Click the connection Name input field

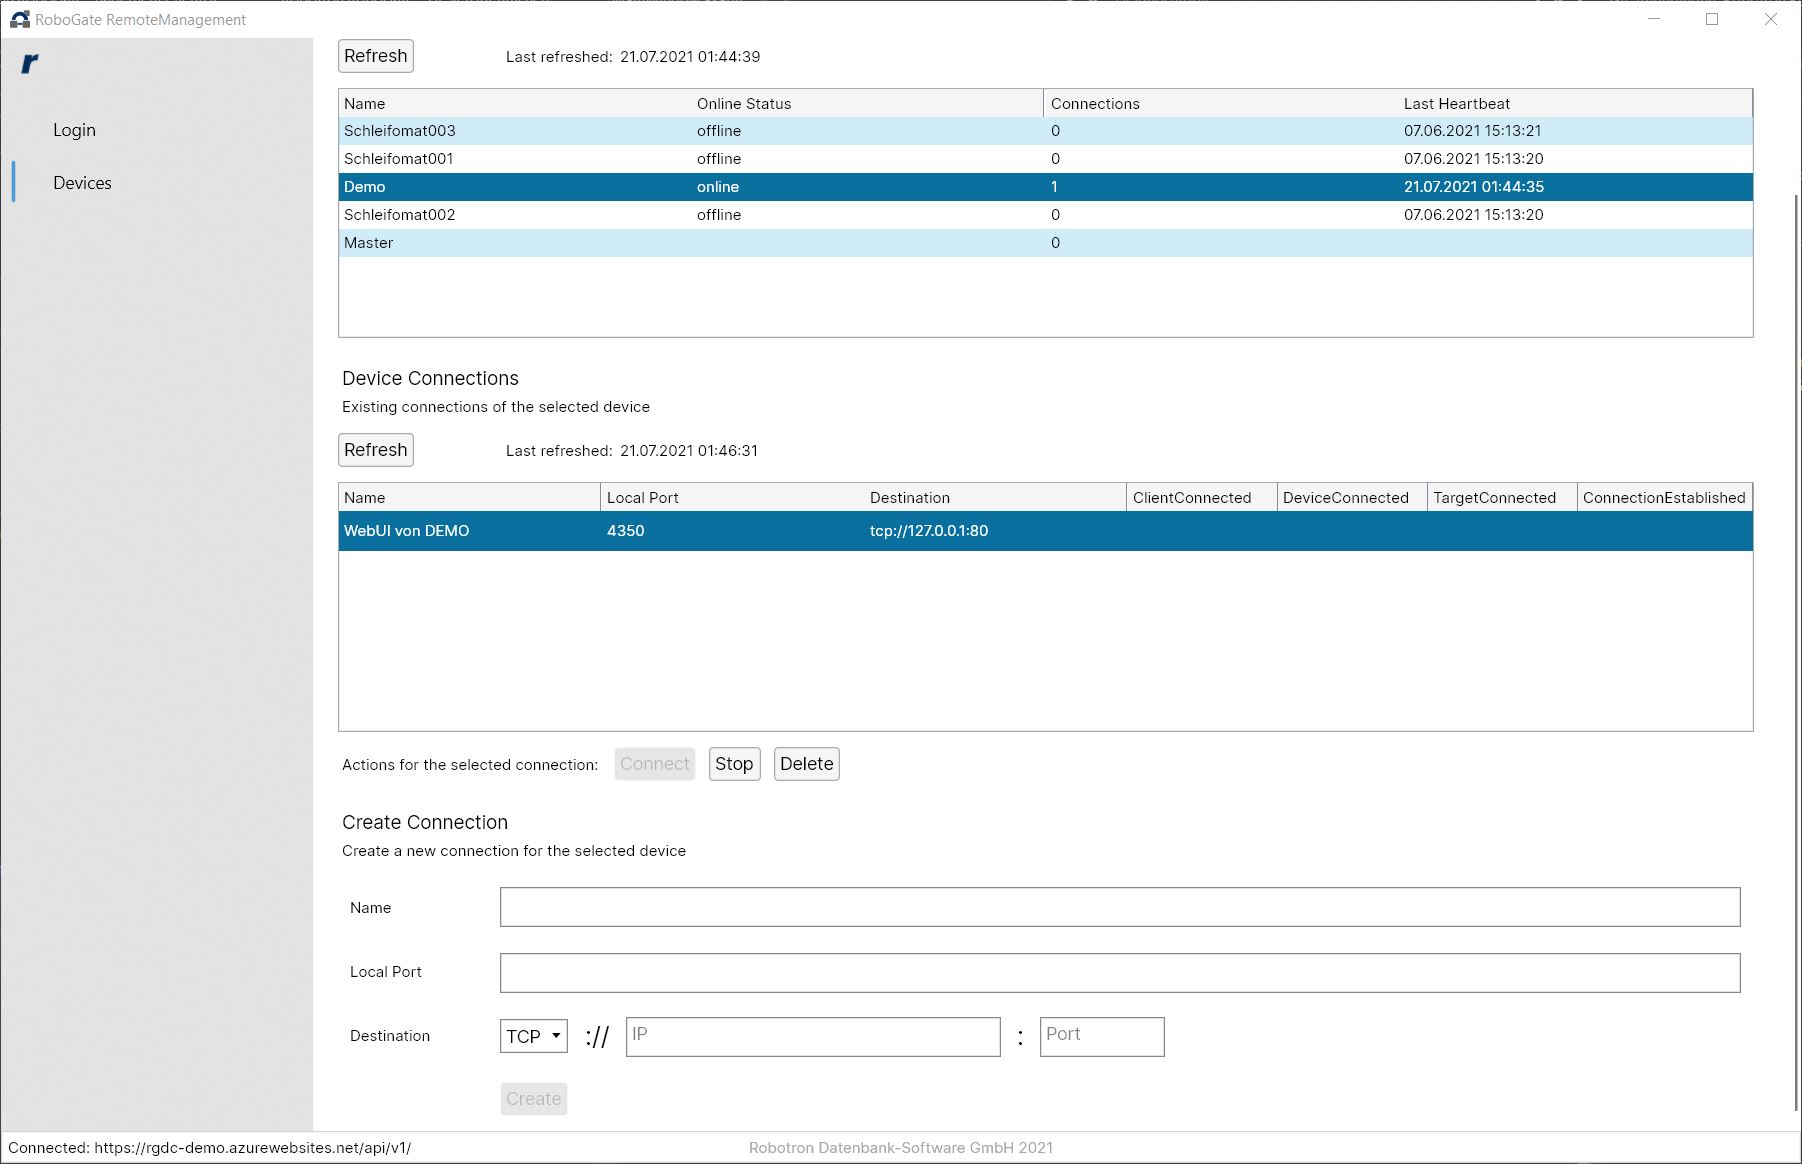point(1119,907)
